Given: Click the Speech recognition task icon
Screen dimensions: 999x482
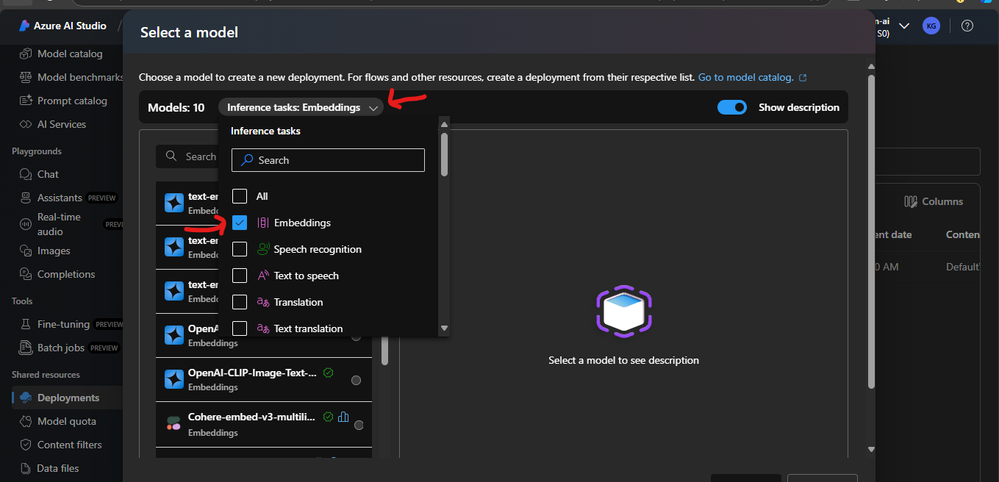Looking at the screenshot, I should (x=262, y=249).
